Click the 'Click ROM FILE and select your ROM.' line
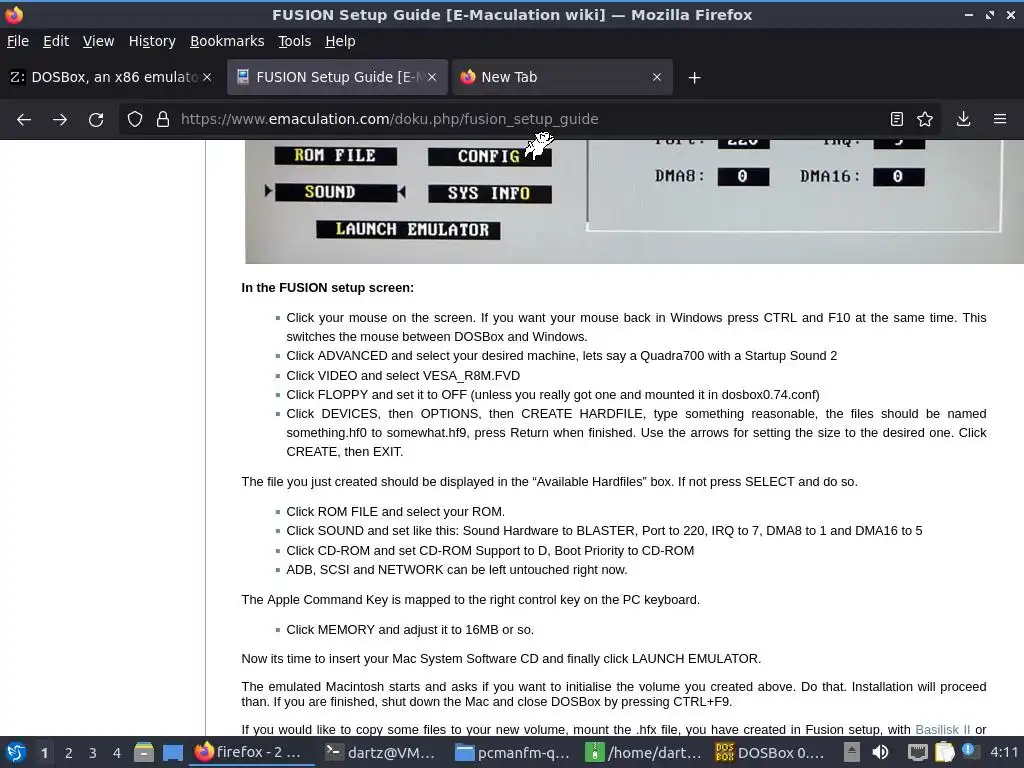 coord(395,512)
